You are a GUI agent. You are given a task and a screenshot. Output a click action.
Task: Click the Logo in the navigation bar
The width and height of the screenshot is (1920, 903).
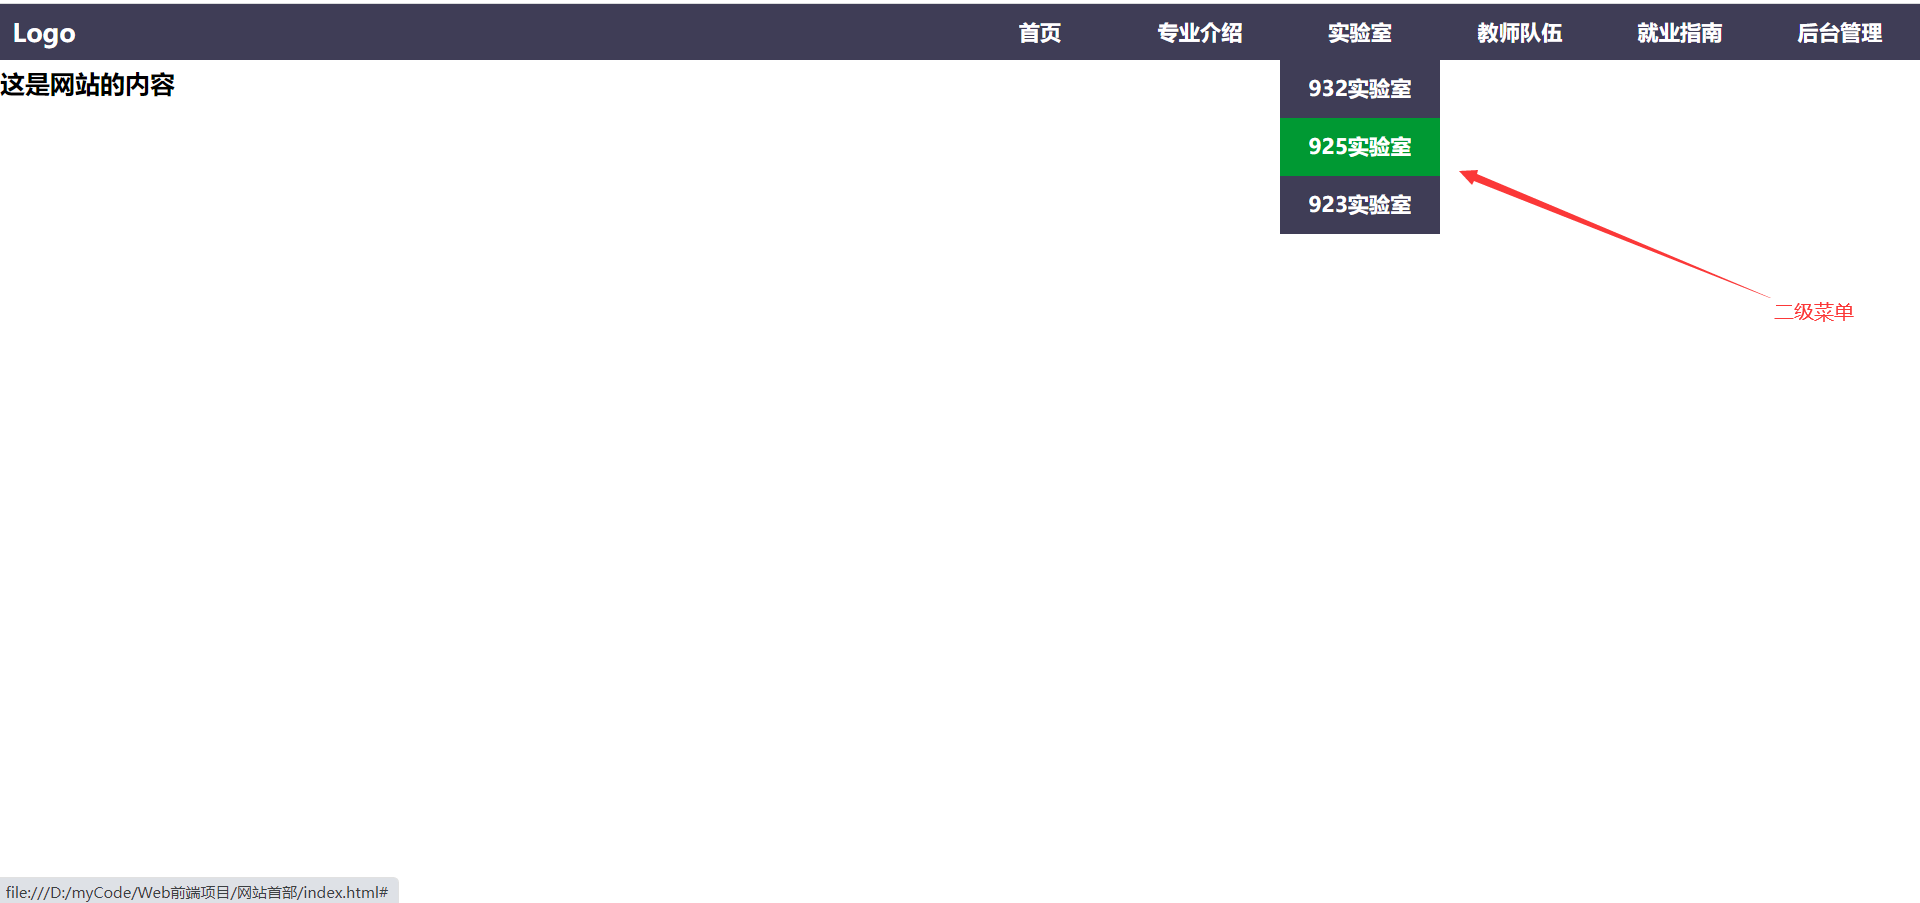(x=43, y=32)
